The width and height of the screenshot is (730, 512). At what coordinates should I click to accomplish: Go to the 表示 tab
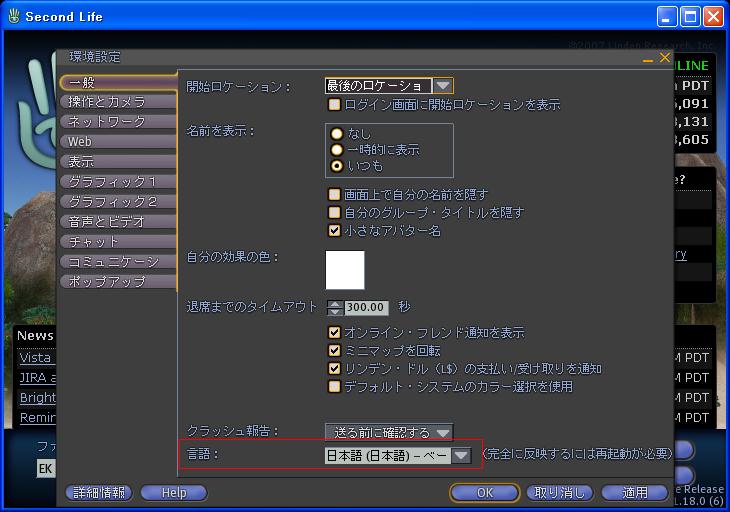(118, 162)
